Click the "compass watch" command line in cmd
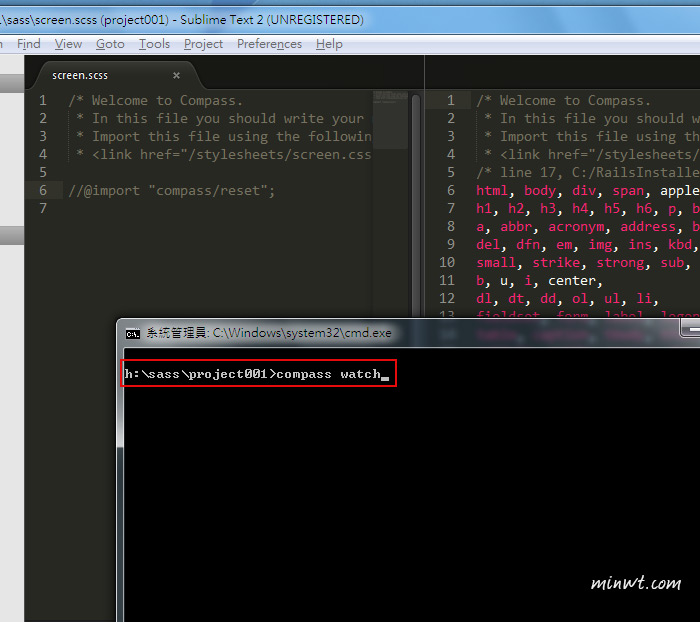 point(257,374)
